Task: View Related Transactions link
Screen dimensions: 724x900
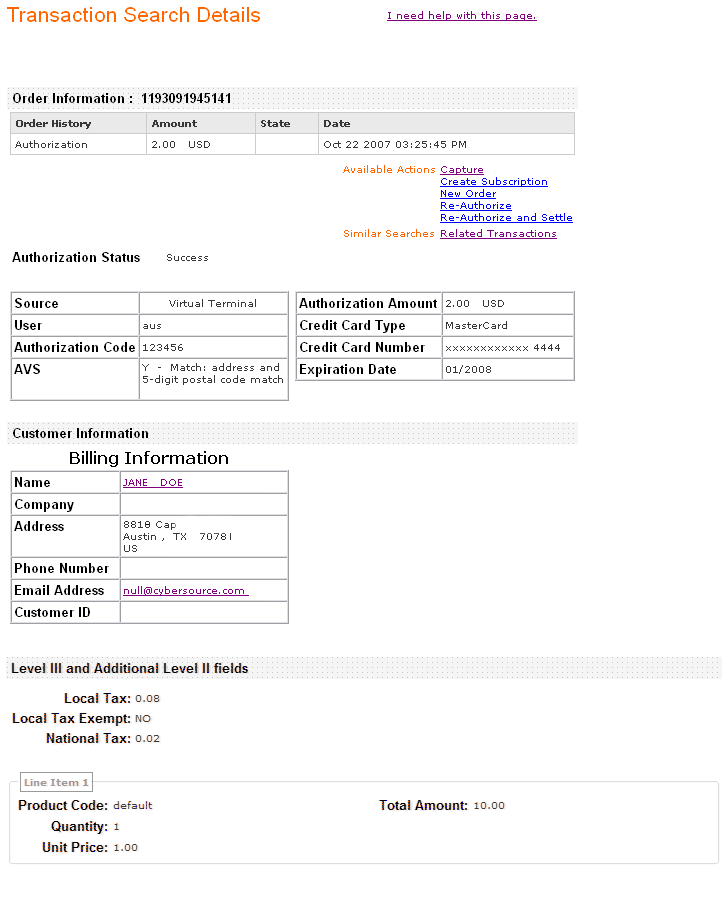Action: [498, 234]
